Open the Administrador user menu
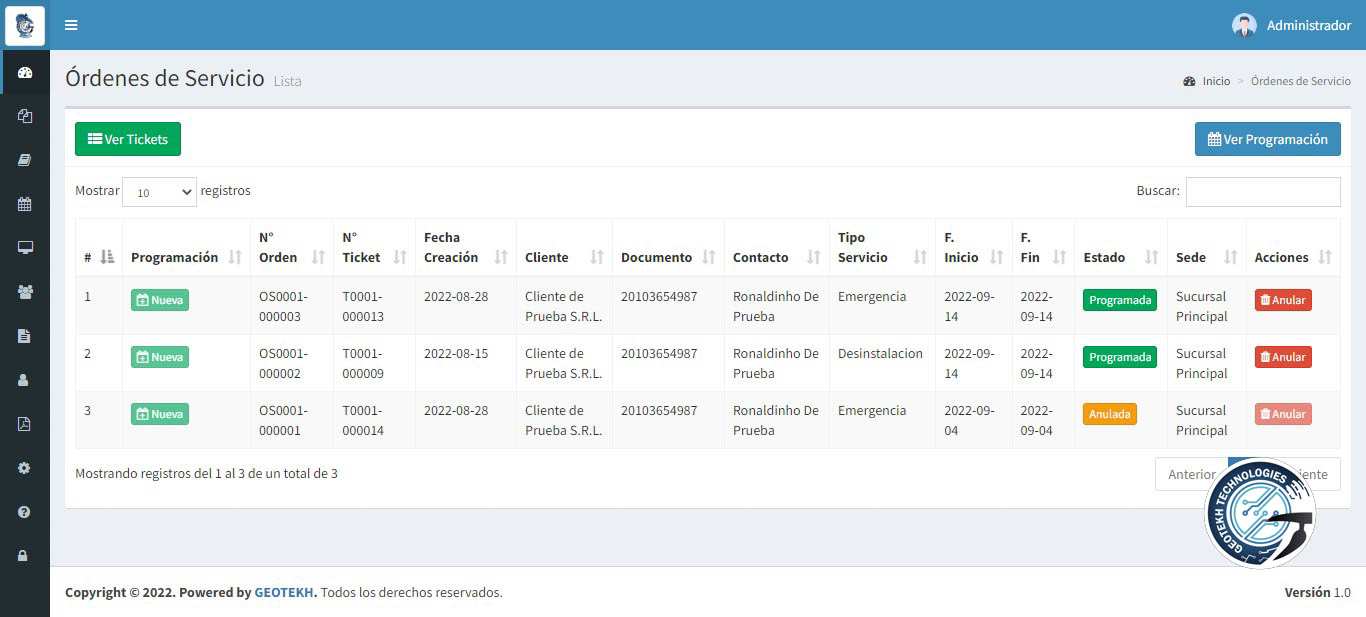 1292,25
